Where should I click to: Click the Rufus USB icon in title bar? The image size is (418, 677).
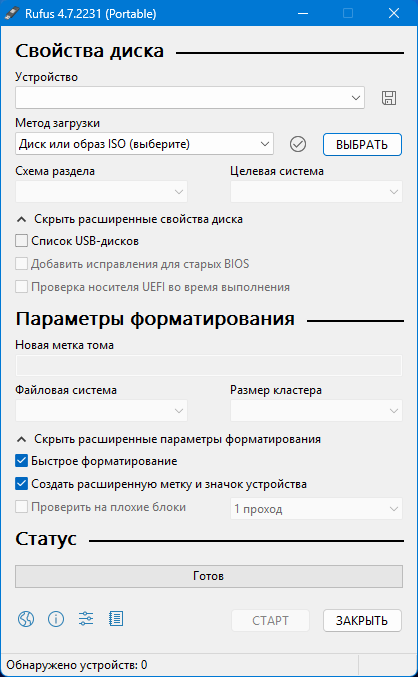11,13
